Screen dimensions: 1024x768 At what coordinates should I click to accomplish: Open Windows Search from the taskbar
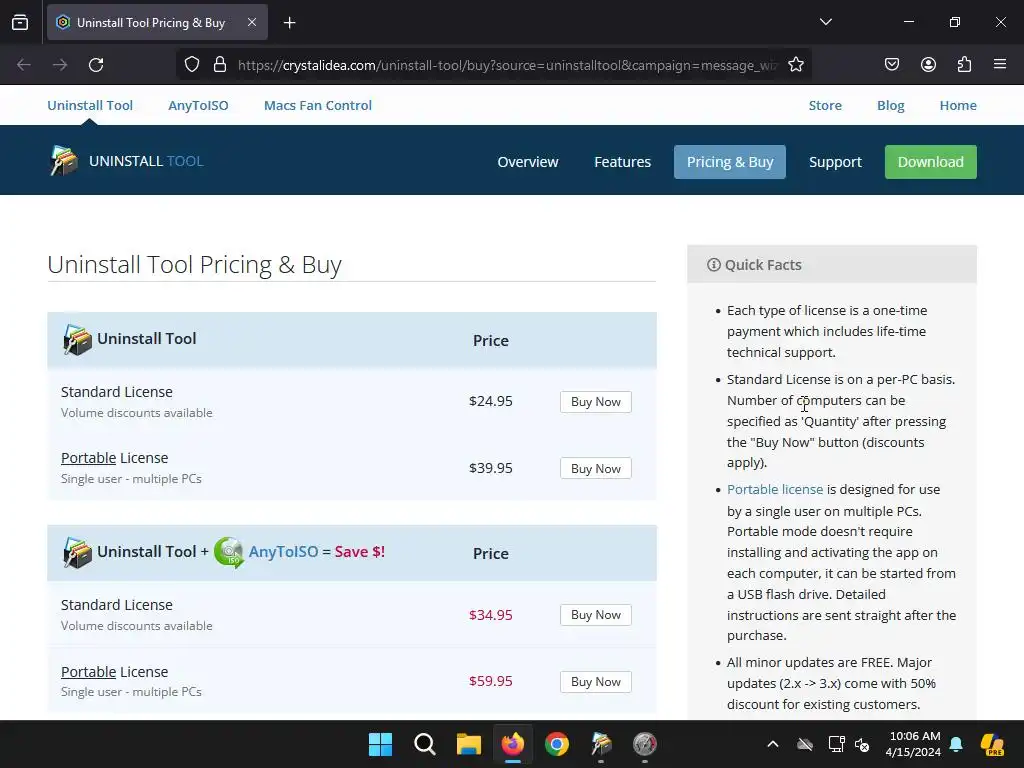(x=424, y=744)
